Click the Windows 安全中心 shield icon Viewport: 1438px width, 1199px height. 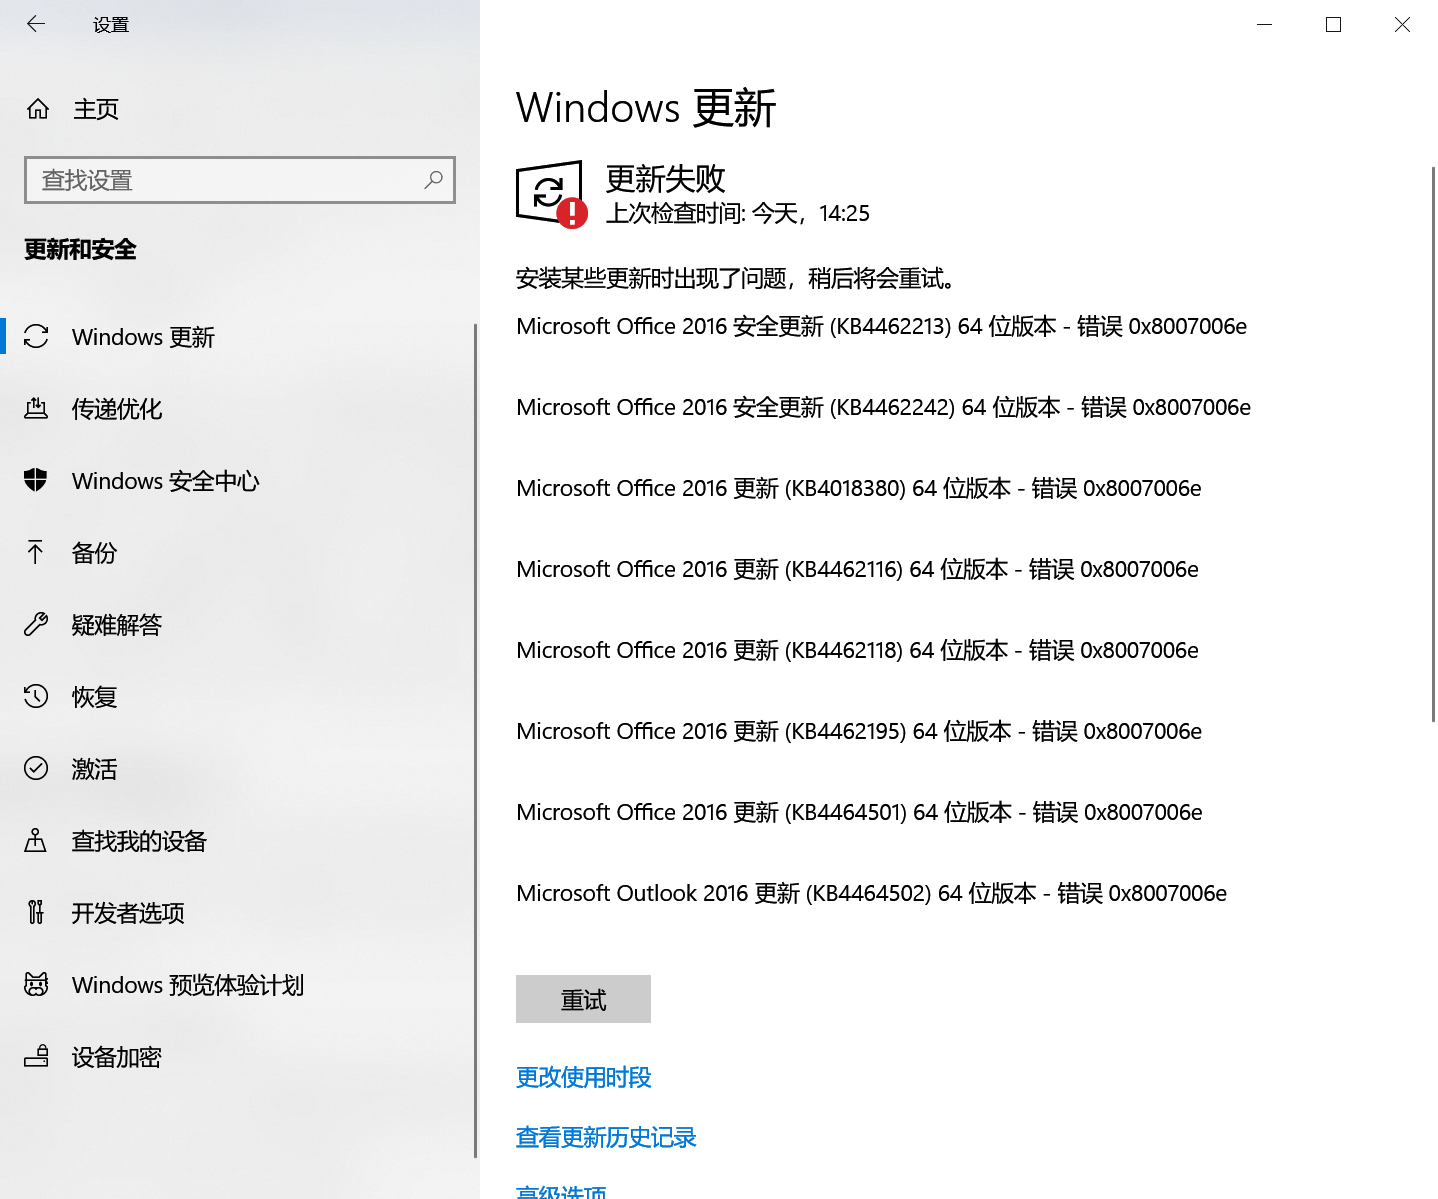tap(36, 481)
